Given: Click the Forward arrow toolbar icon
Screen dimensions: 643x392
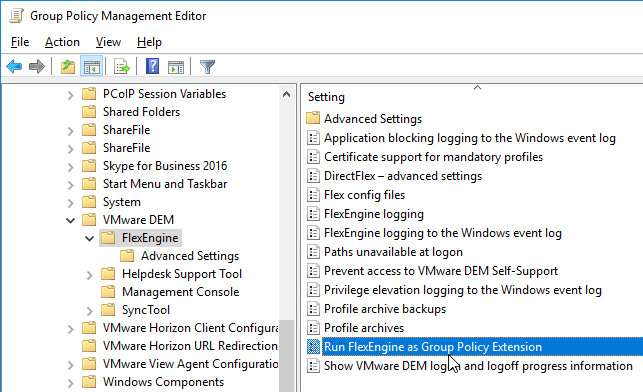Looking at the screenshot, I should click(36, 66).
